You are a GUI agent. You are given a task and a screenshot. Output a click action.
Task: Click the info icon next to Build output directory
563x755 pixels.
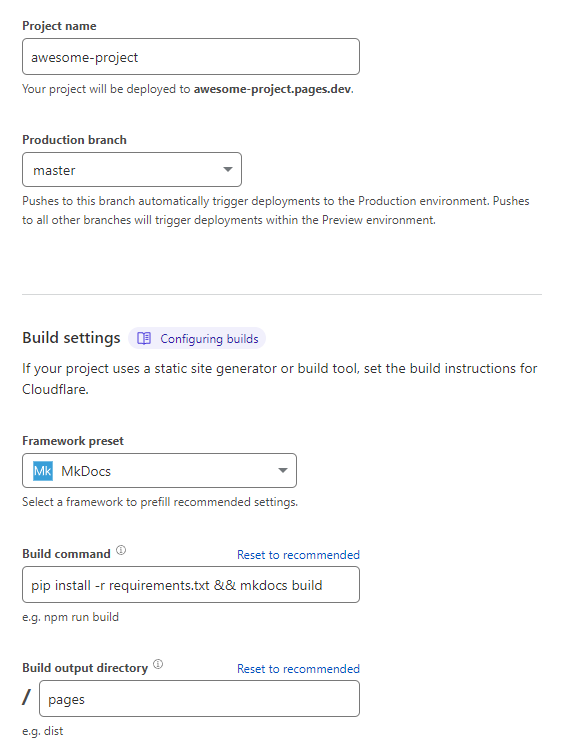click(158, 664)
